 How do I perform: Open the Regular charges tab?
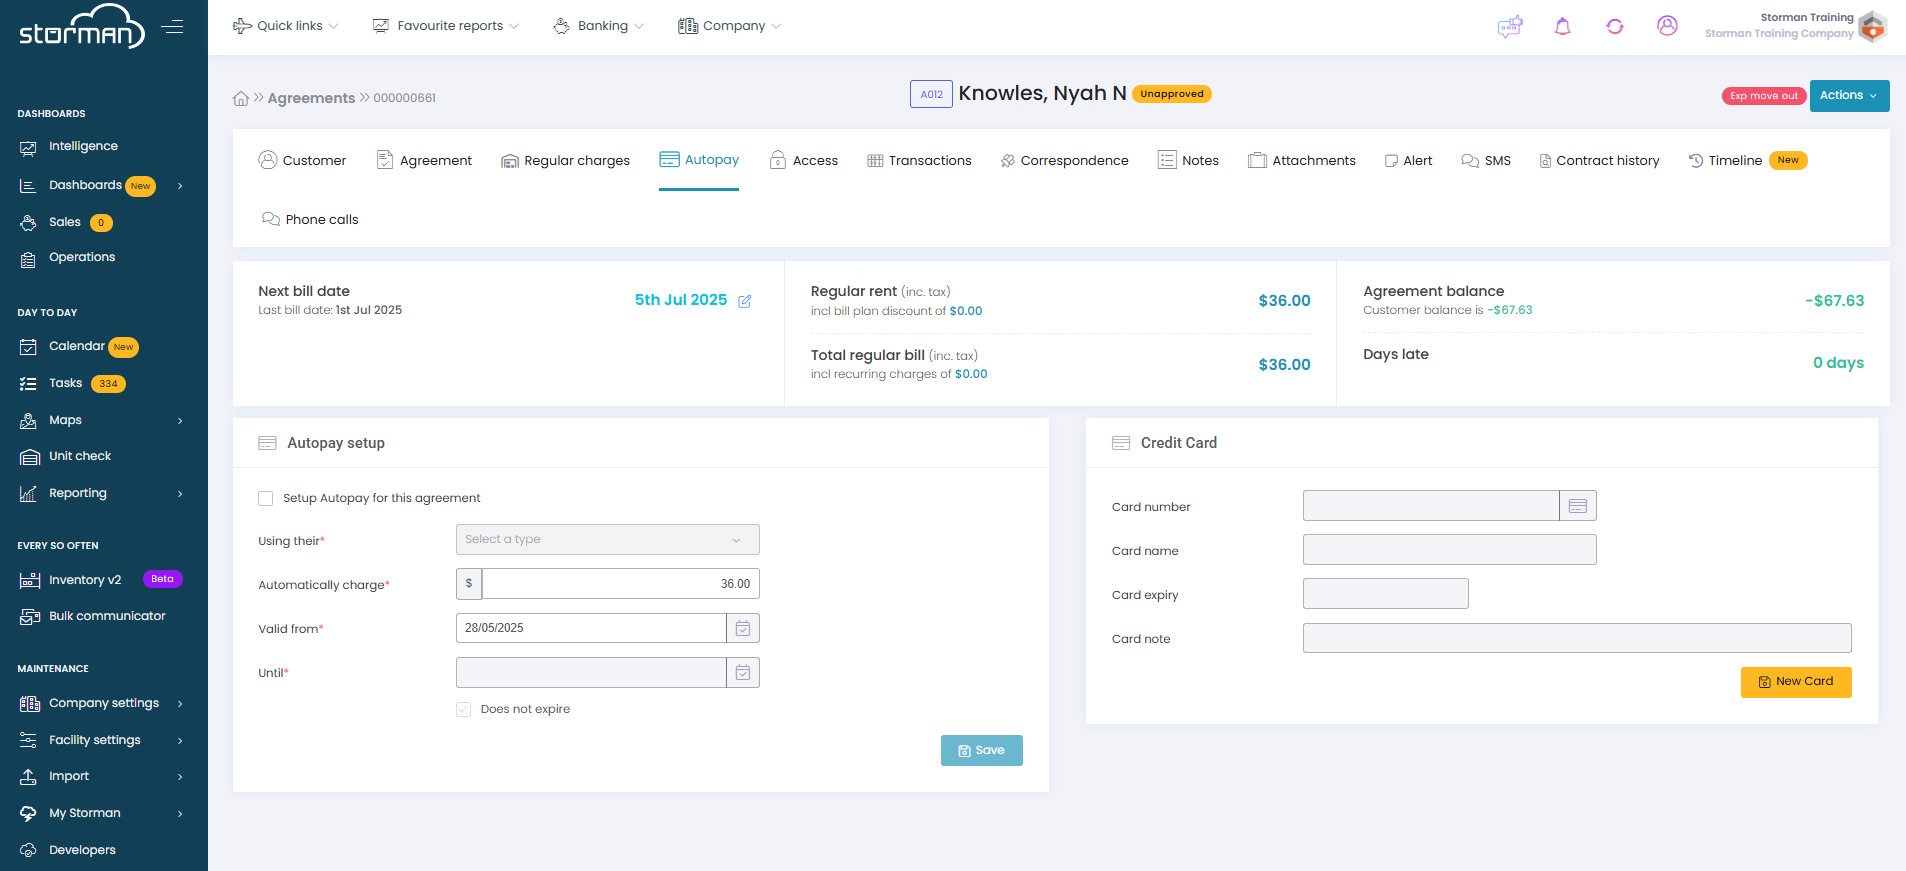coord(566,161)
